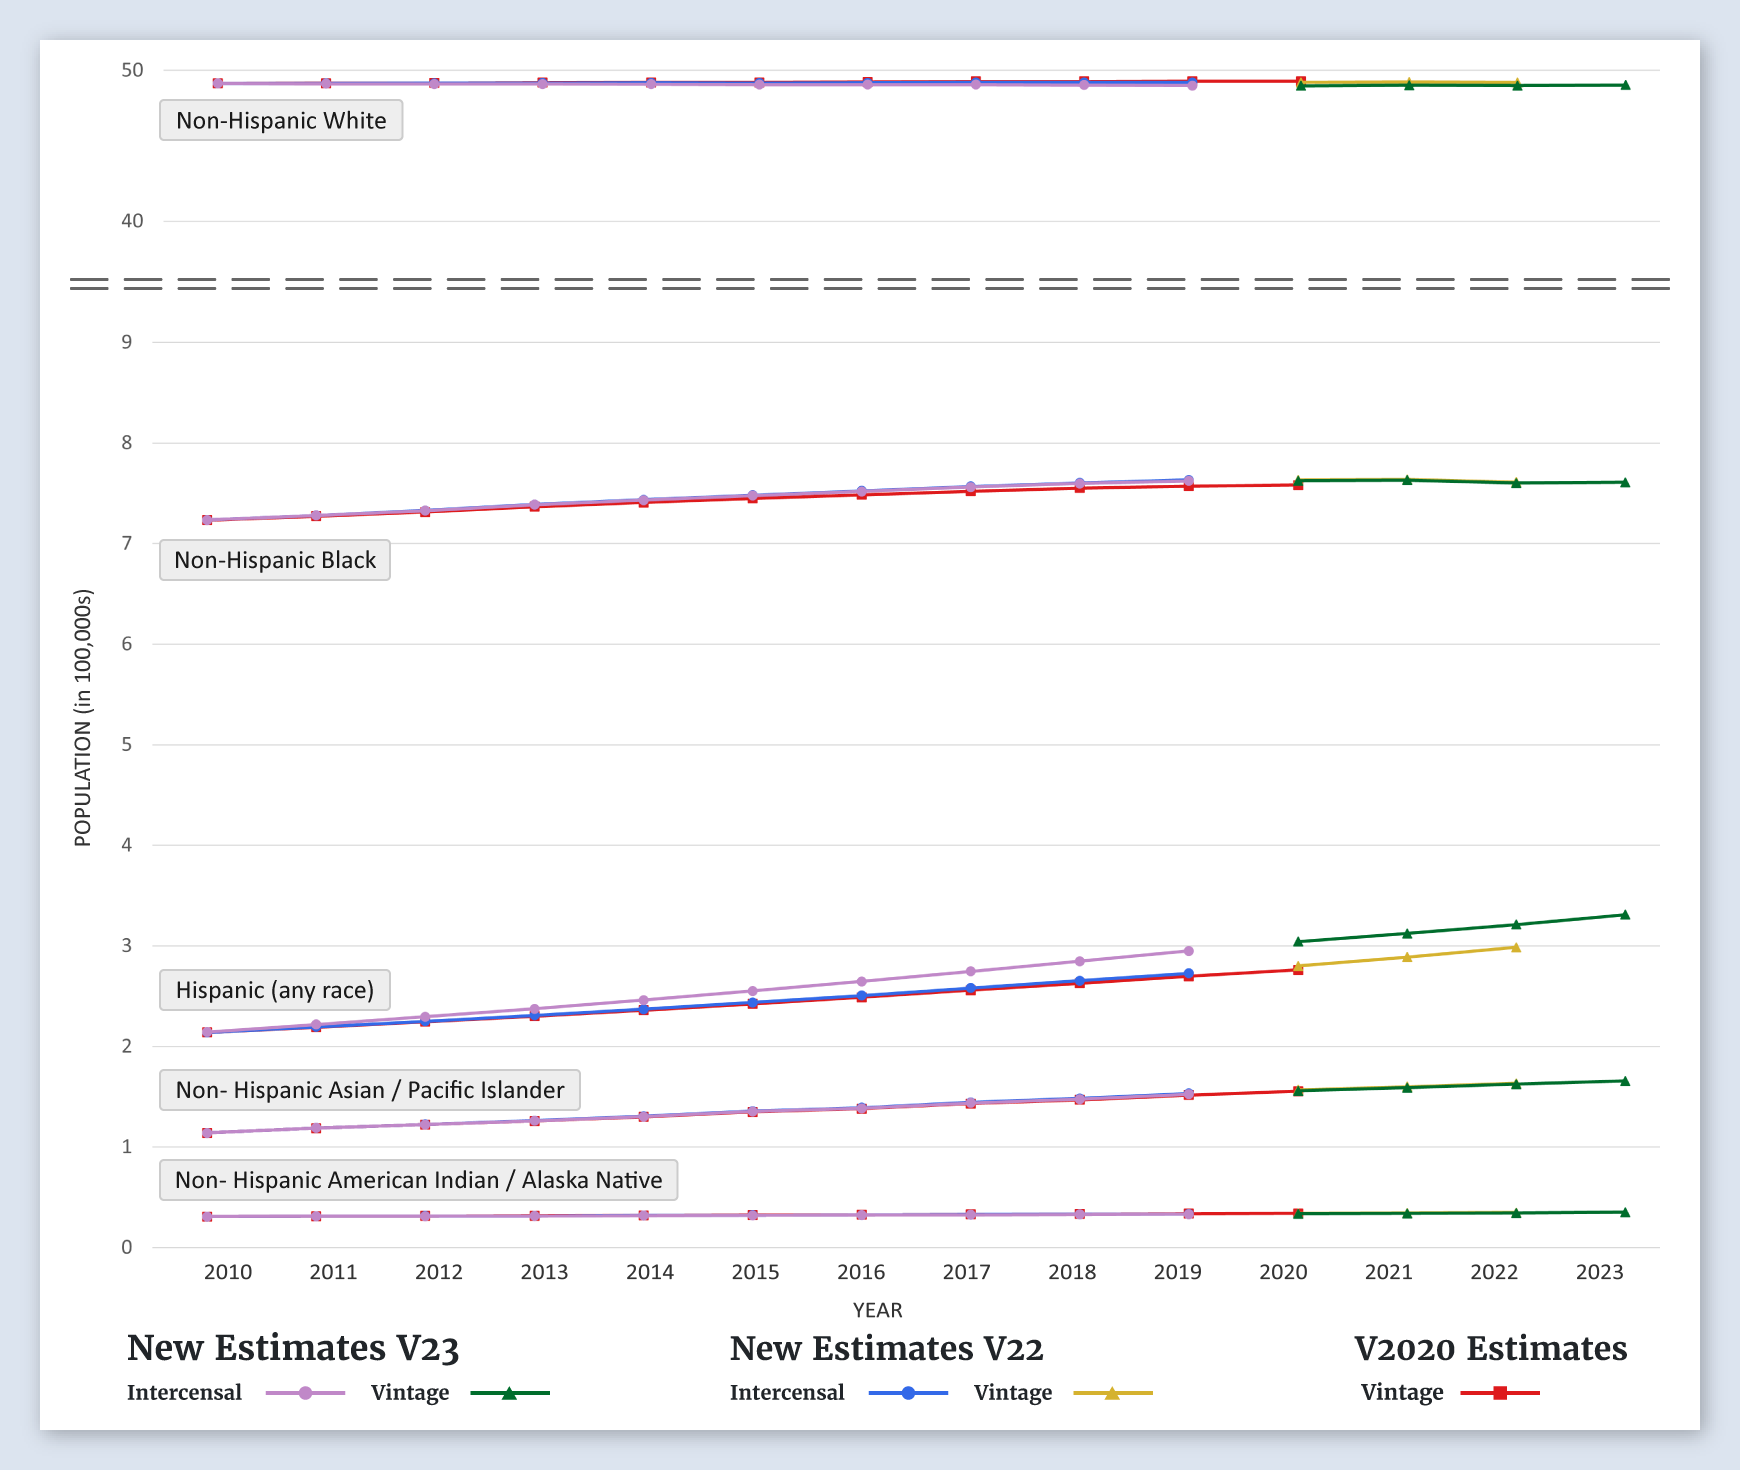
Task: Click the 2010 tick label on the year axis
Action: [x=228, y=1272]
